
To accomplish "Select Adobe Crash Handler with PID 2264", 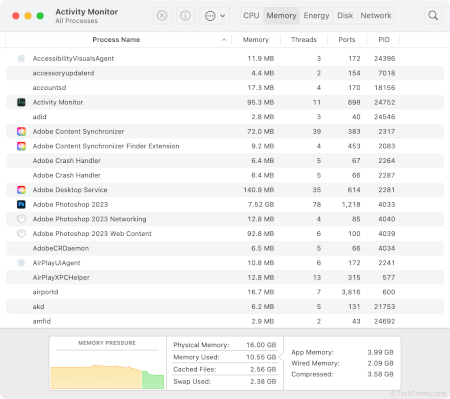I will click(225, 161).
